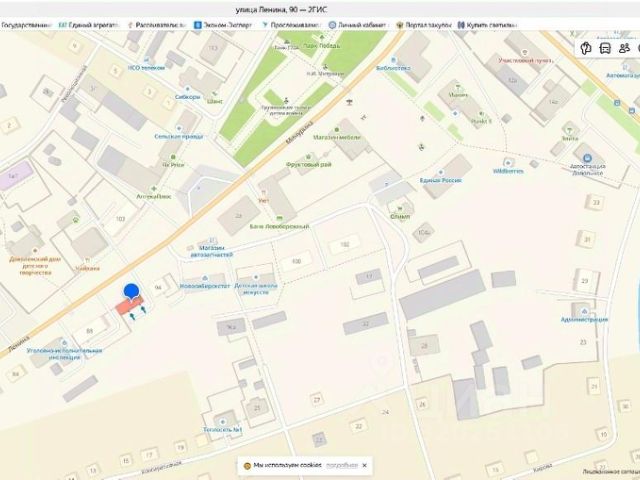The width and height of the screenshot is (640, 480).
Task: Select the Чайхана cafe marker
Action: coord(87,261)
